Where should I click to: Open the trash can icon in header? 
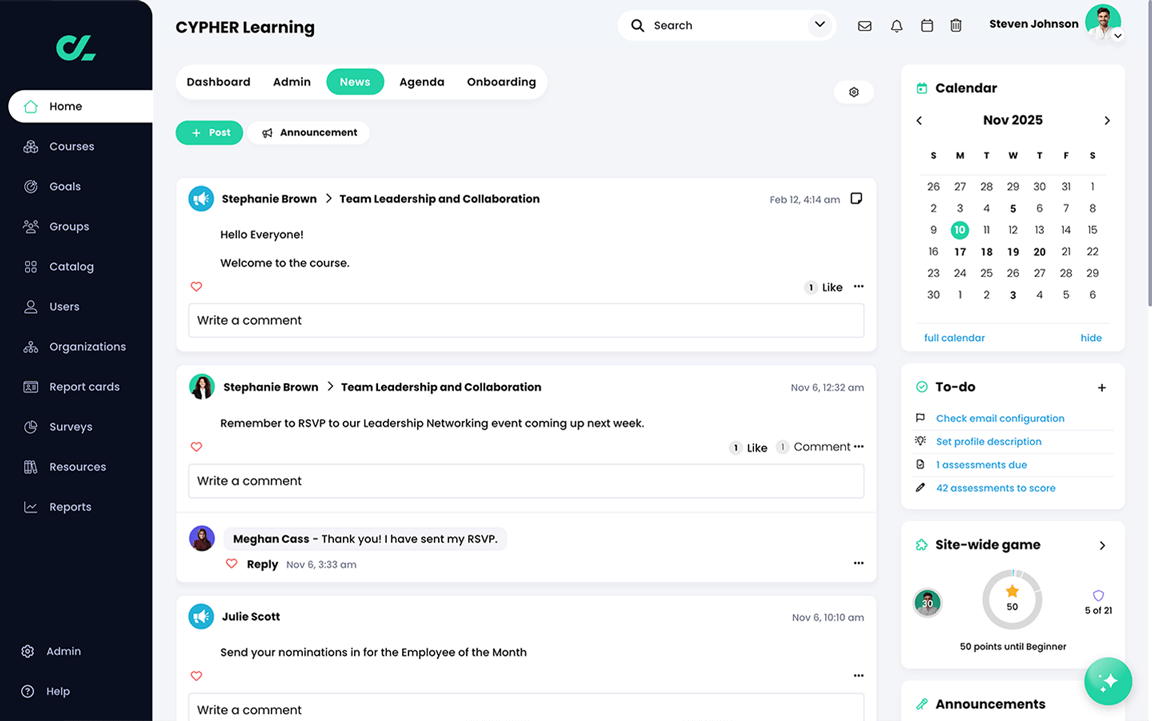(956, 26)
